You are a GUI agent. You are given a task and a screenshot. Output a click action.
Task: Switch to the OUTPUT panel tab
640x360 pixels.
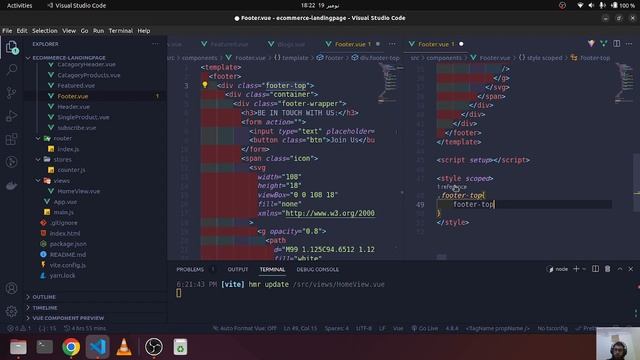pyautogui.click(x=238, y=269)
